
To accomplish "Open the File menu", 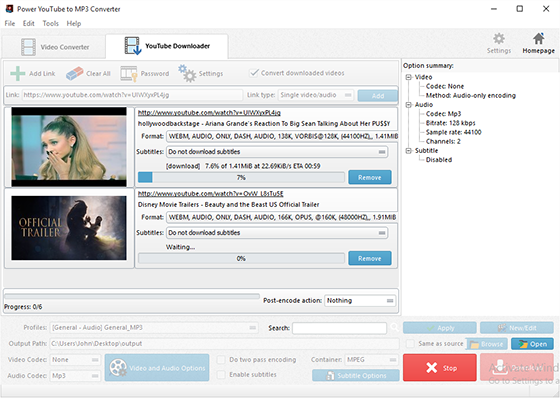I will (10, 24).
